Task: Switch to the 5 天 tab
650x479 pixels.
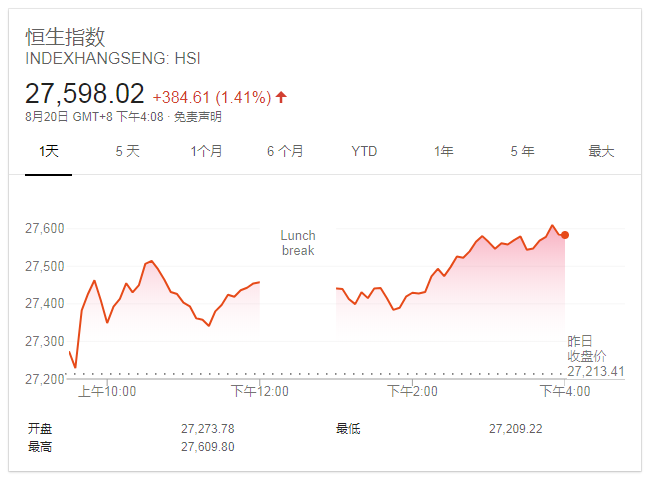Action: tap(127, 151)
